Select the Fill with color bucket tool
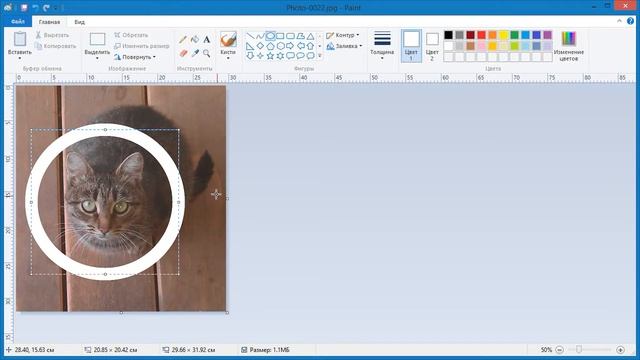The width and height of the screenshot is (640, 360). point(195,40)
